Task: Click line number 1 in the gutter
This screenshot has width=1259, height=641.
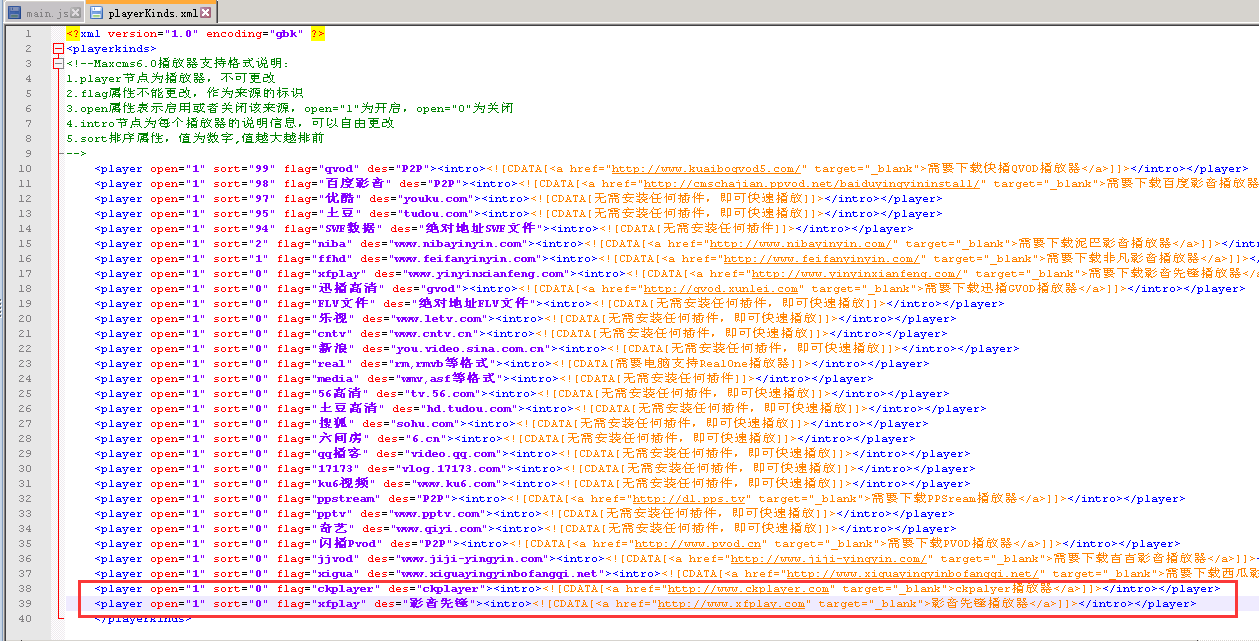Action: (29, 34)
